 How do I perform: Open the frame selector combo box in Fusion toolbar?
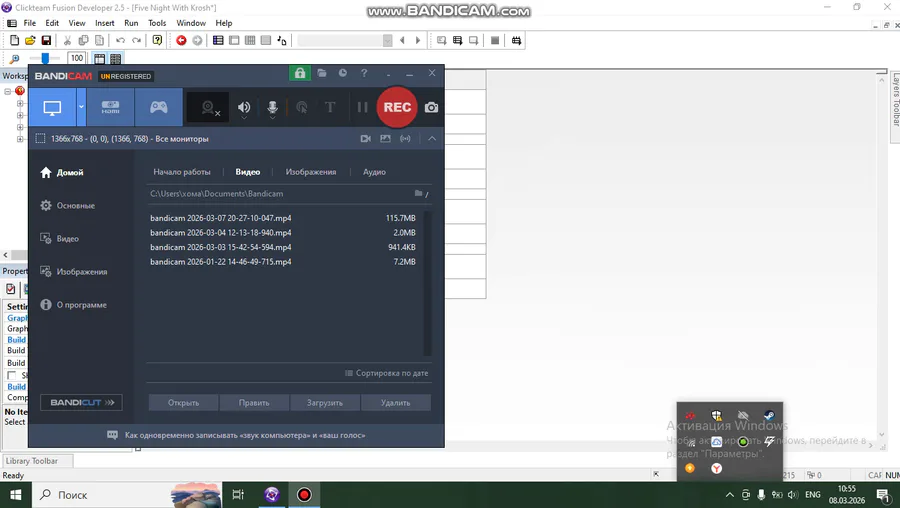[x=345, y=40]
